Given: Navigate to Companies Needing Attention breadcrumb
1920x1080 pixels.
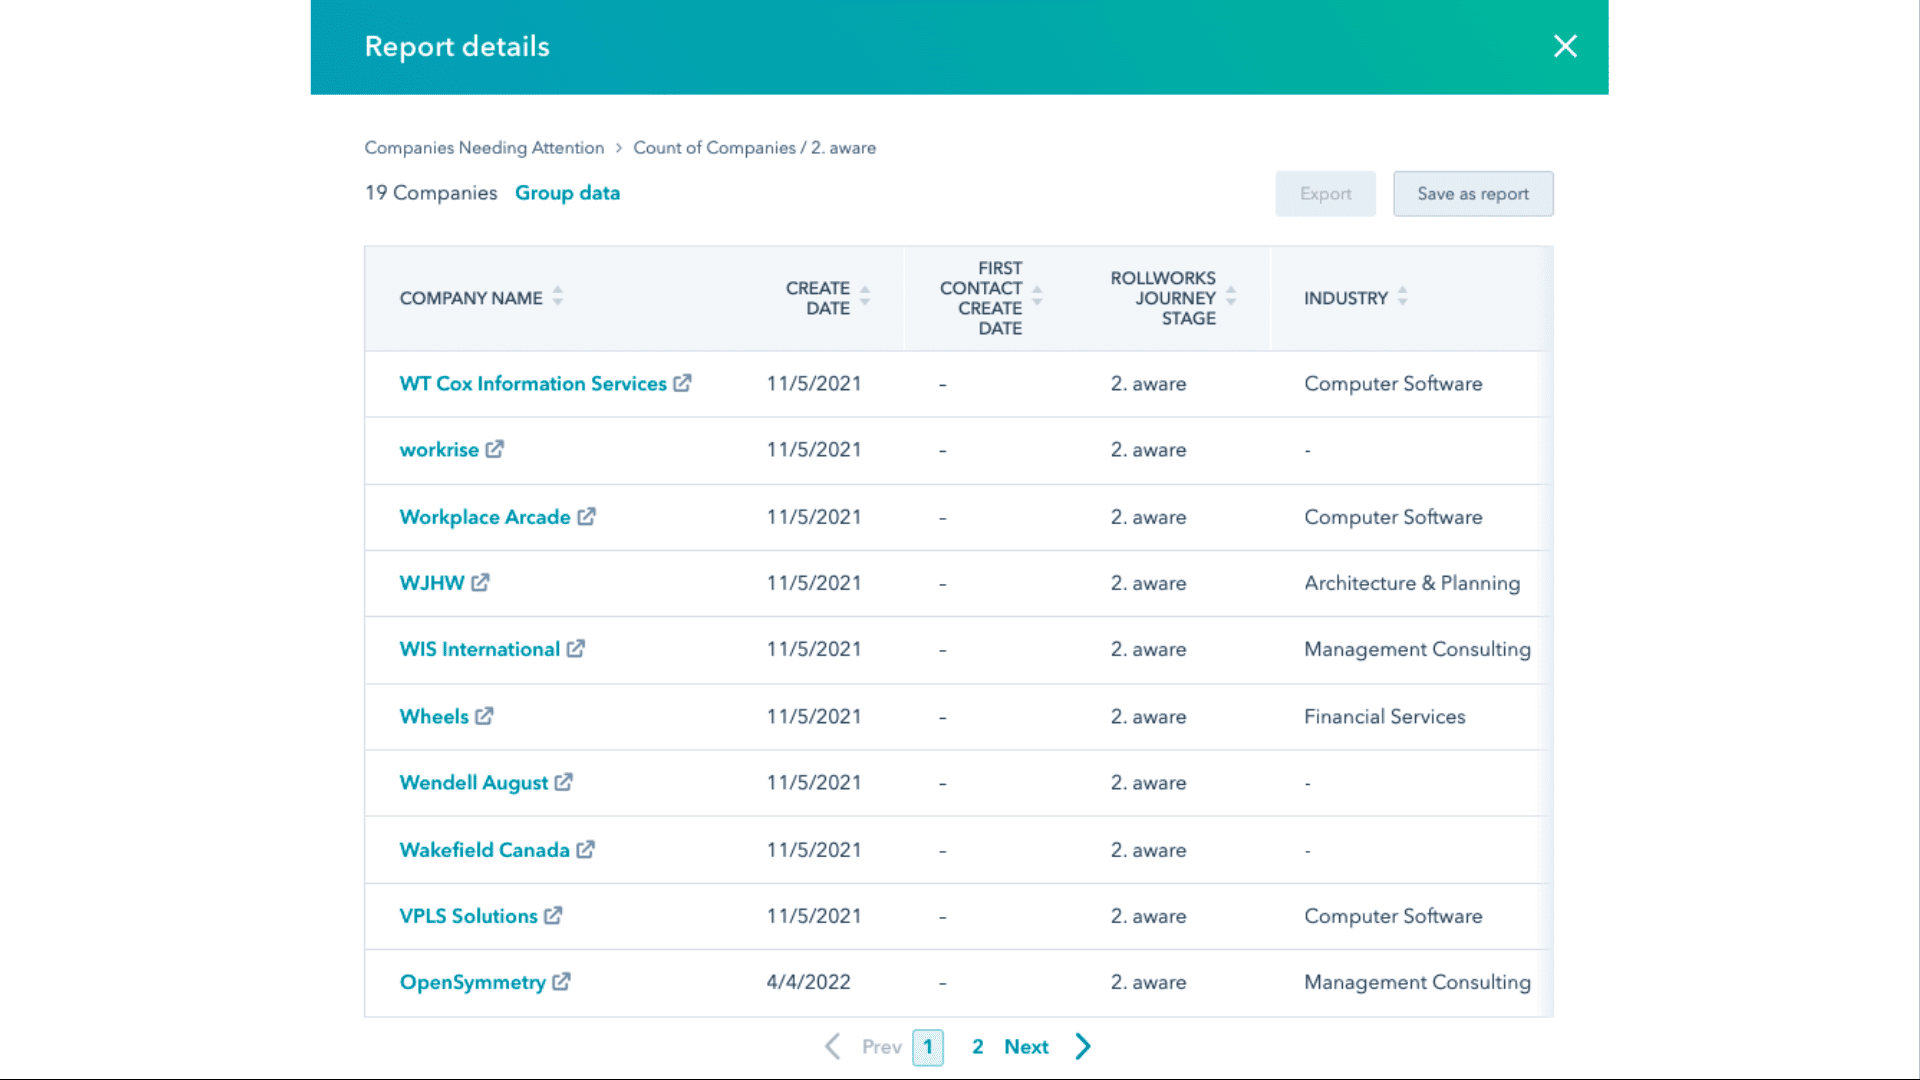Looking at the screenshot, I should point(484,147).
